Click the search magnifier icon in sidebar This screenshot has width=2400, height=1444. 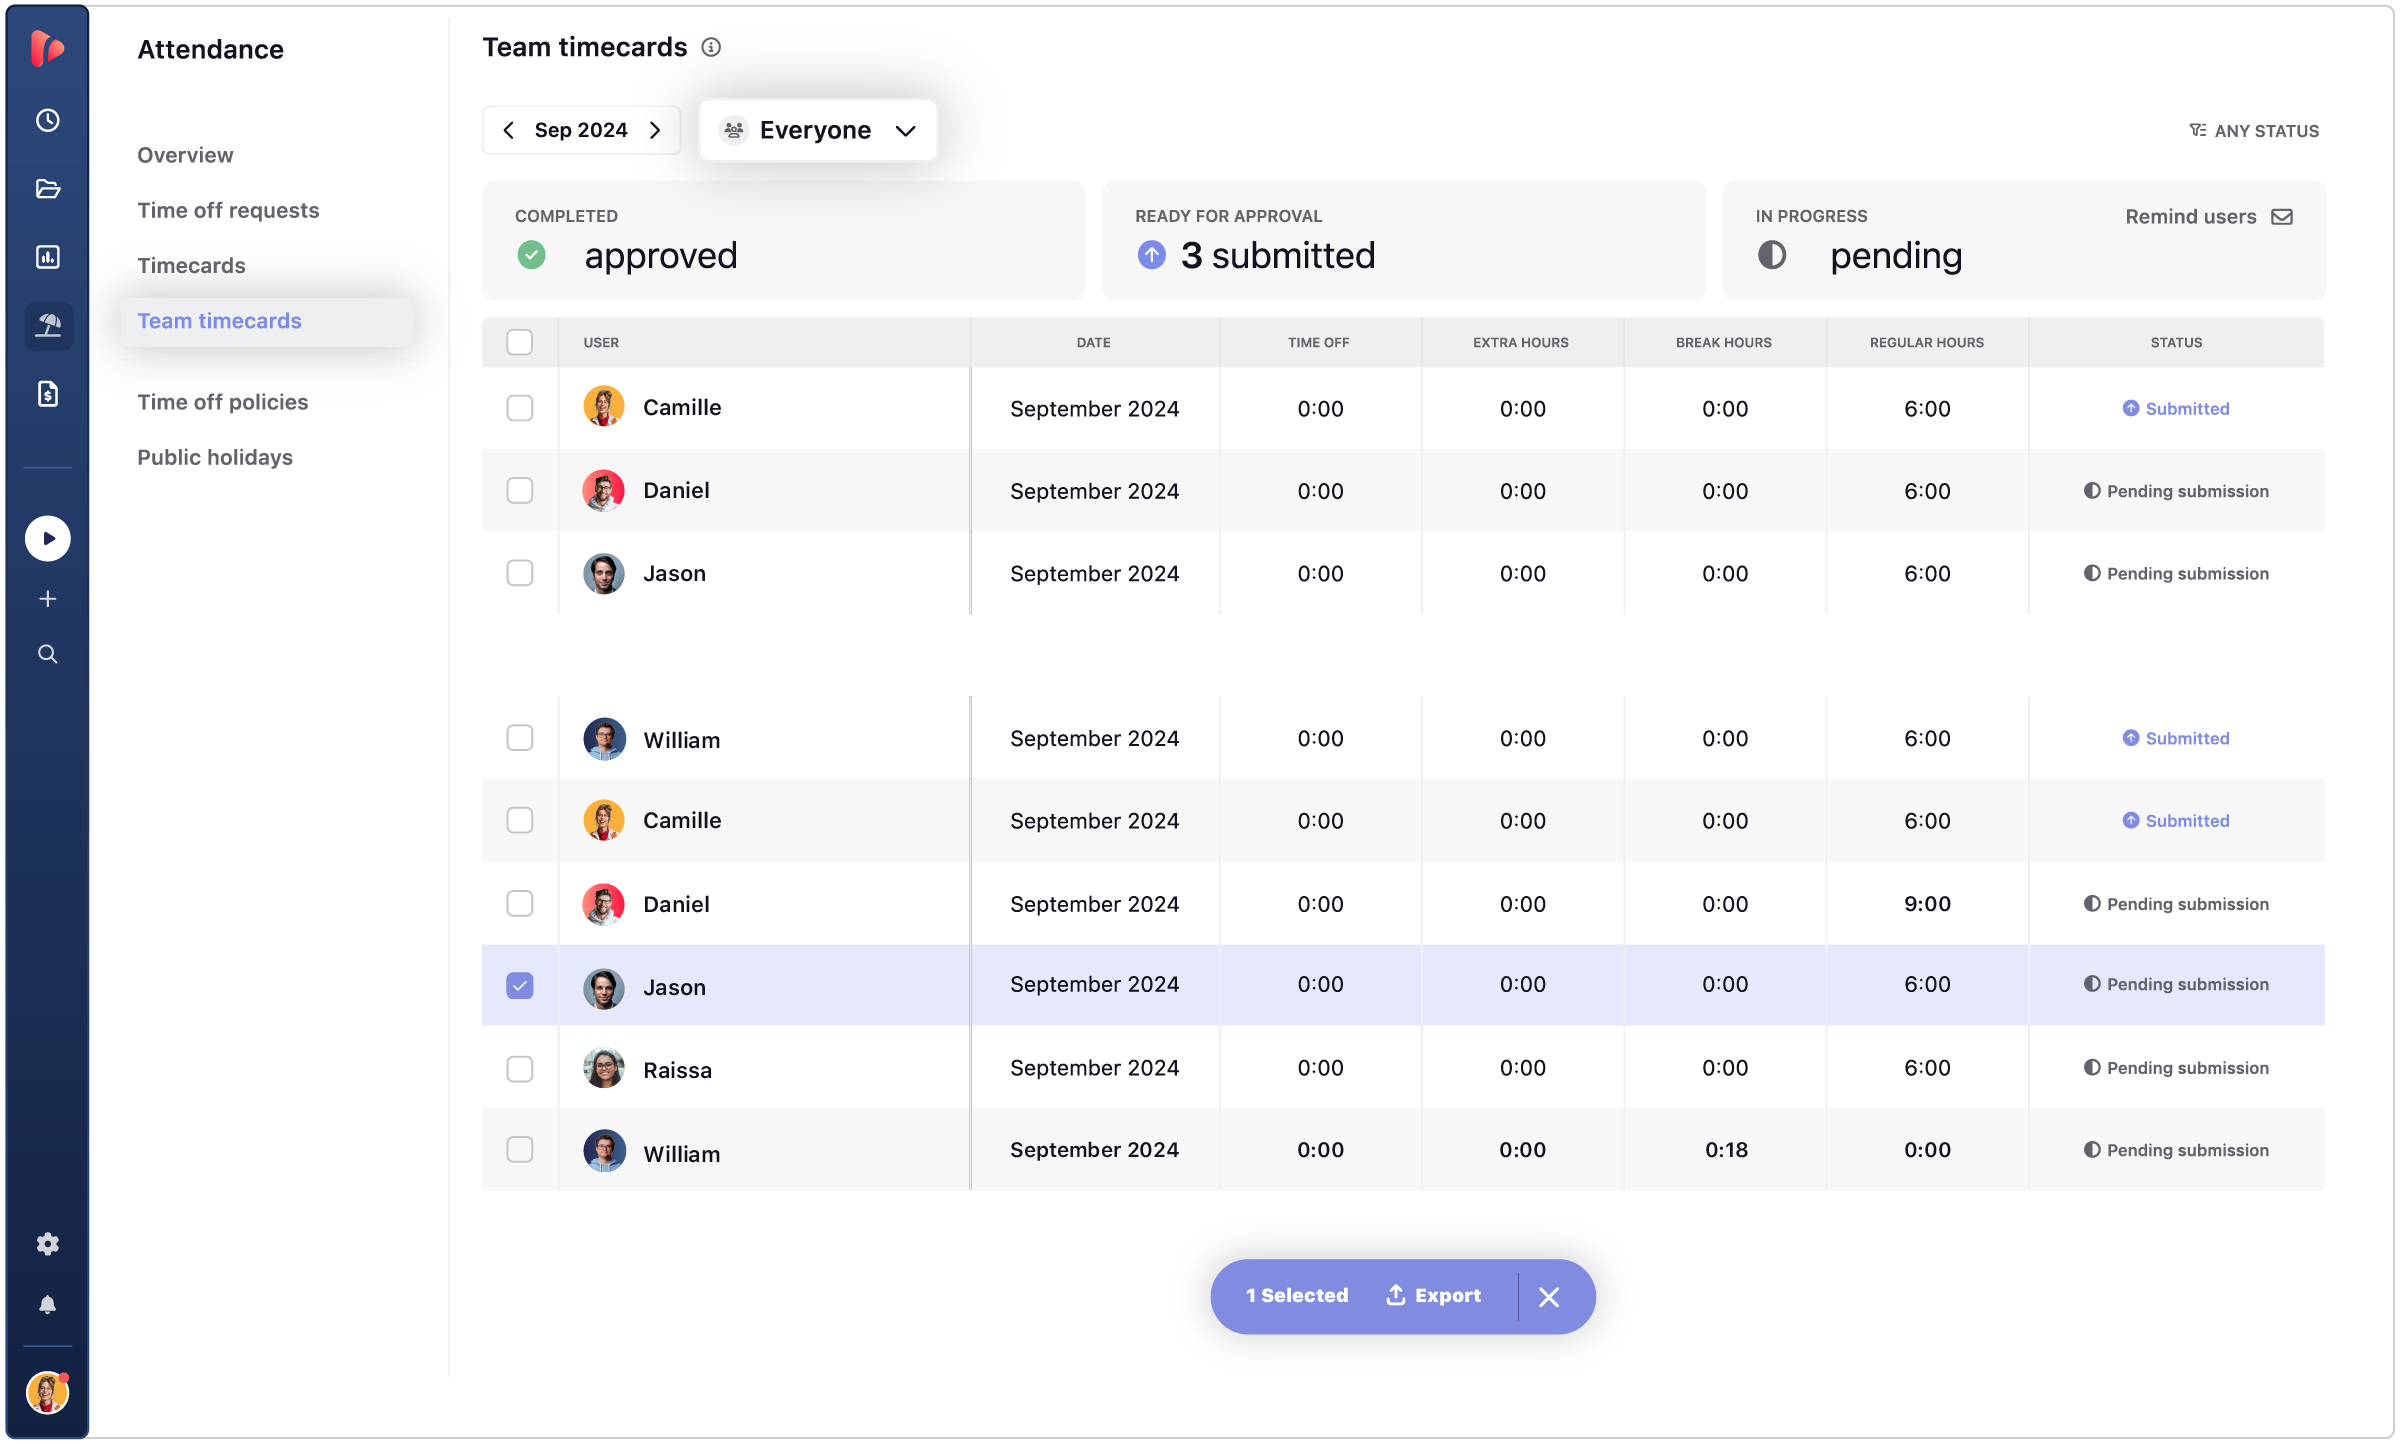click(48, 654)
